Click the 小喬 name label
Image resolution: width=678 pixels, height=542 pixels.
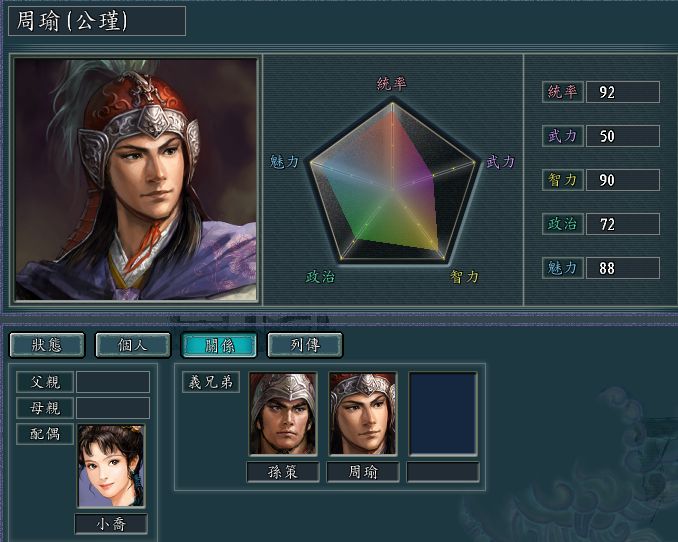(x=111, y=524)
